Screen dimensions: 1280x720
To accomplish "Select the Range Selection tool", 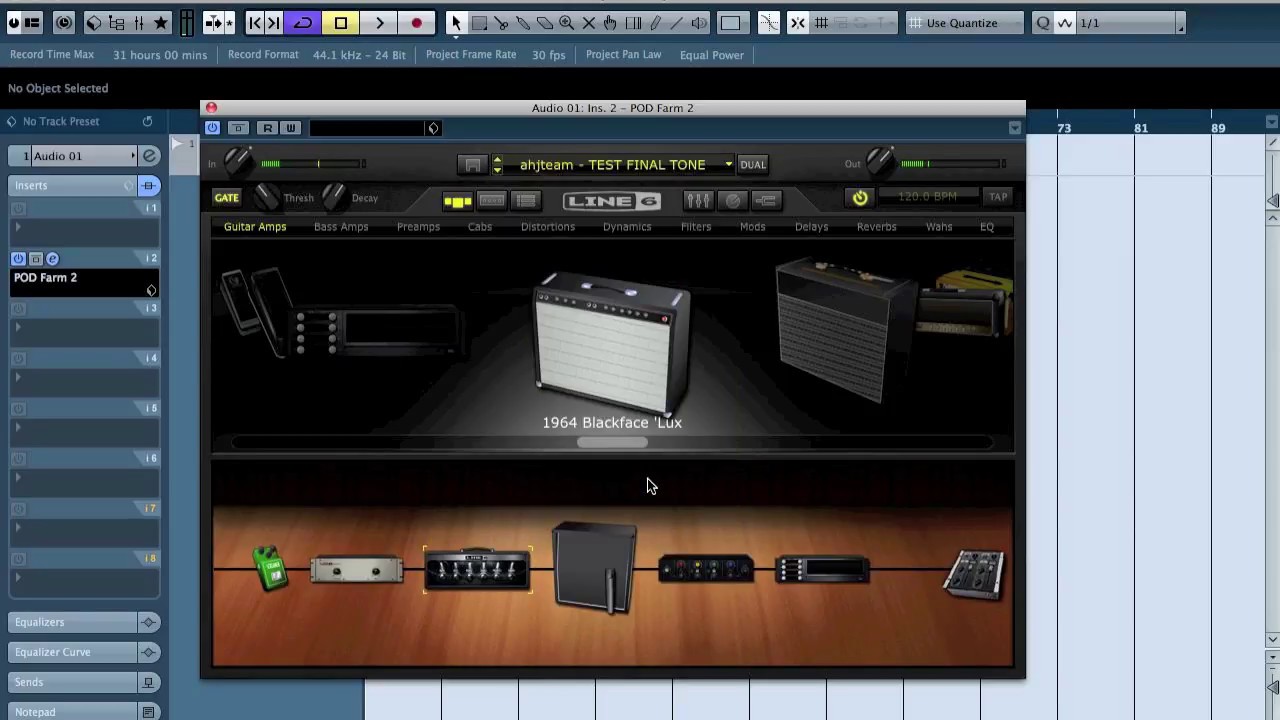I will pyautogui.click(x=479, y=23).
